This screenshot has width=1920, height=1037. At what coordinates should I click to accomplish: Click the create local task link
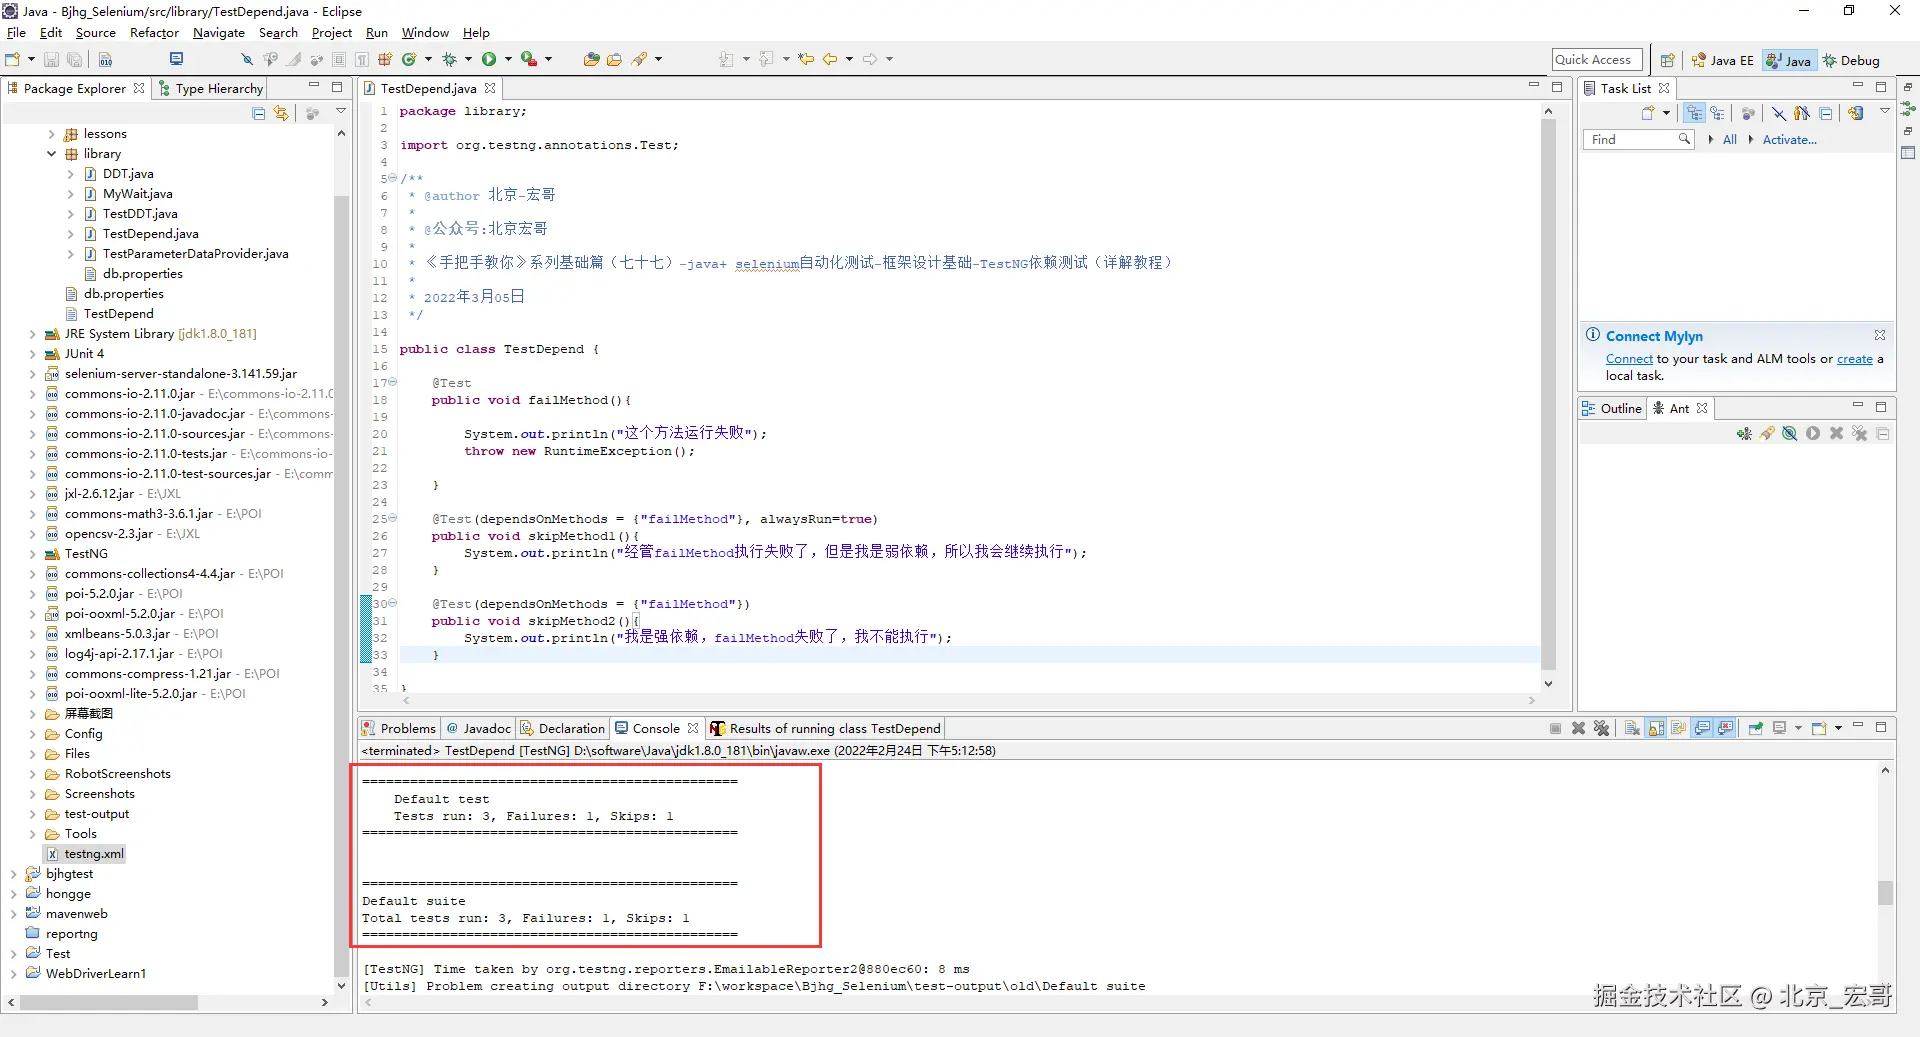coord(1854,359)
